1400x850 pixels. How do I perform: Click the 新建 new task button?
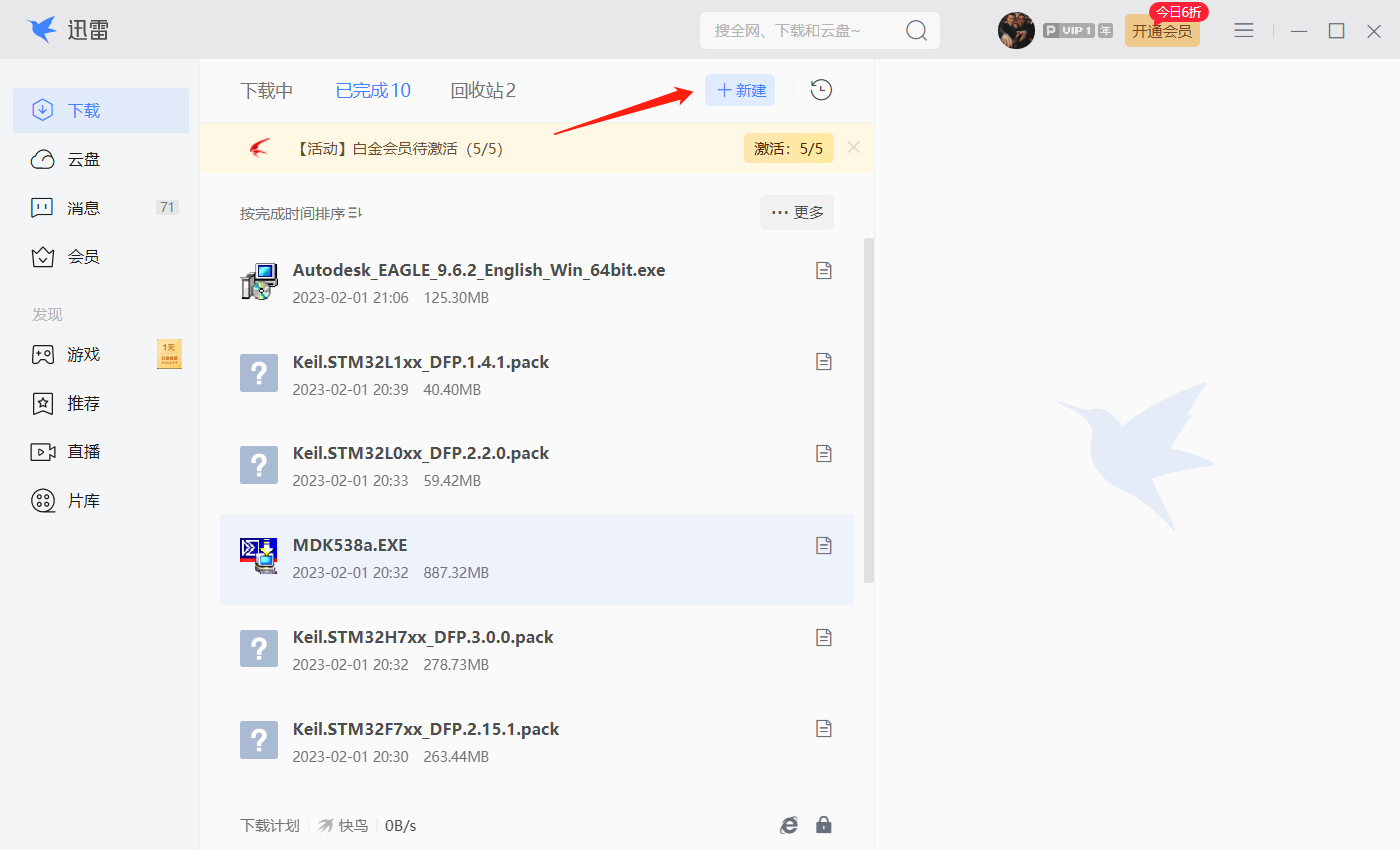point(740,90)
